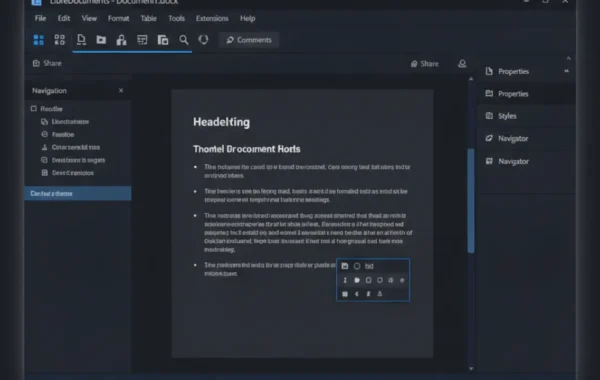
Task: Click the user account icon beside Share
Action: click(x=462, y=64)
